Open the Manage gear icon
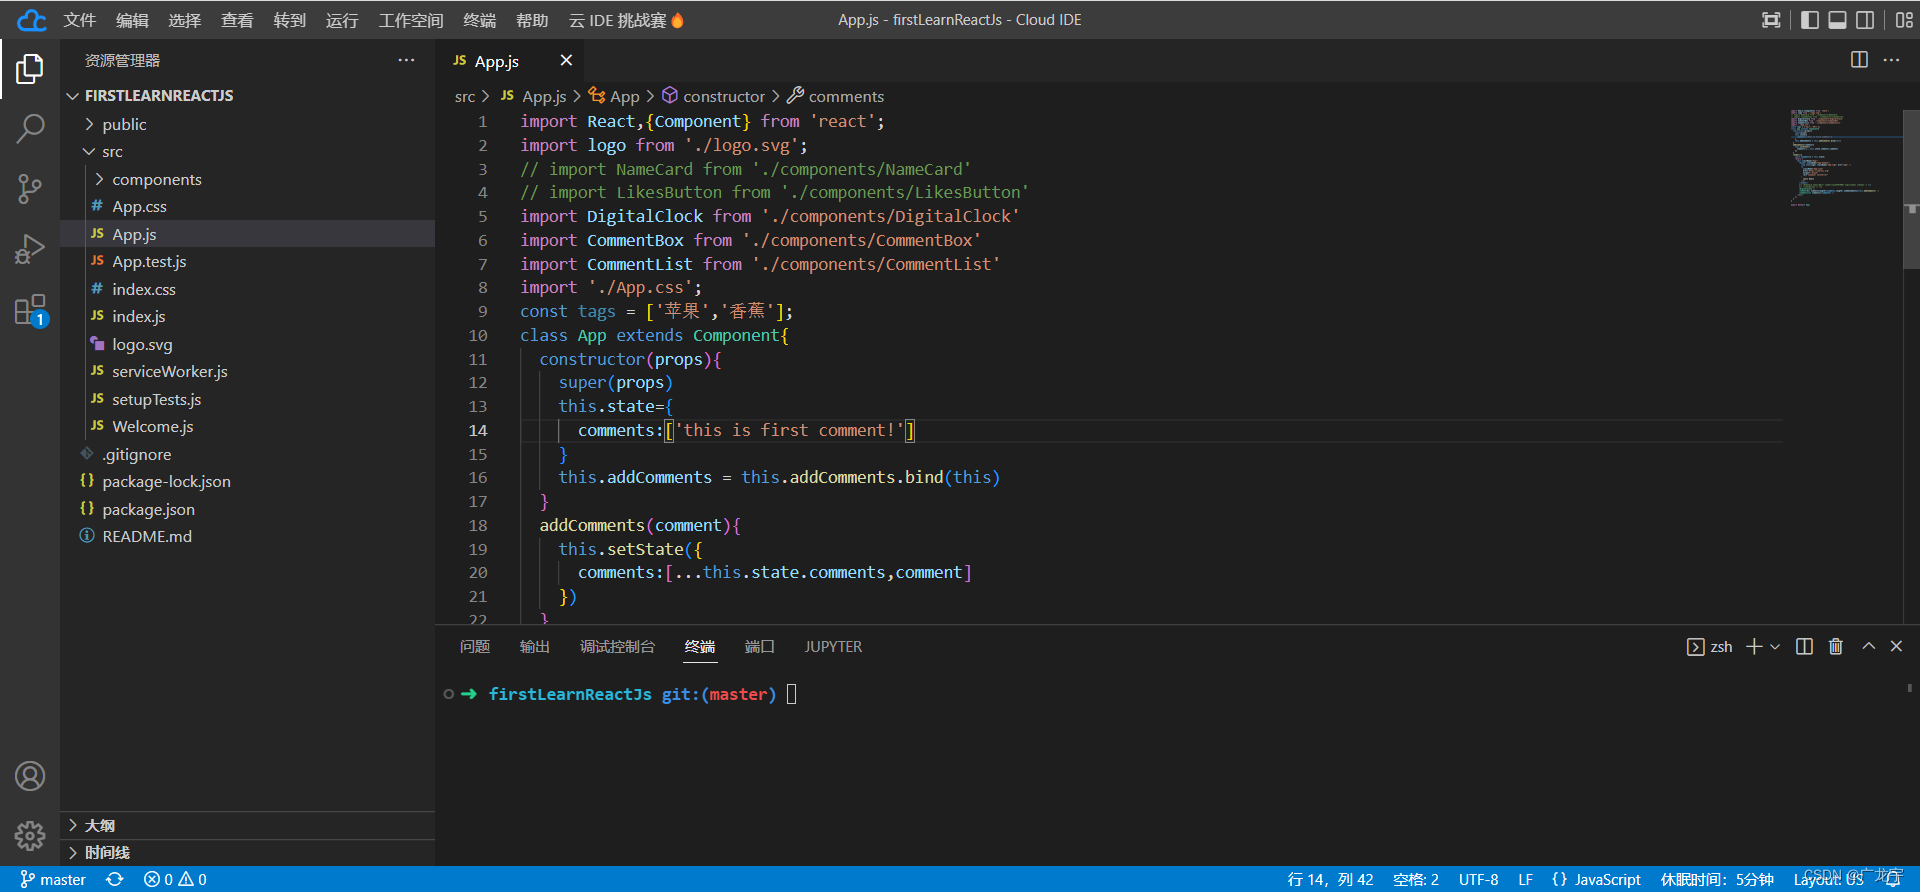 point(30,836)
